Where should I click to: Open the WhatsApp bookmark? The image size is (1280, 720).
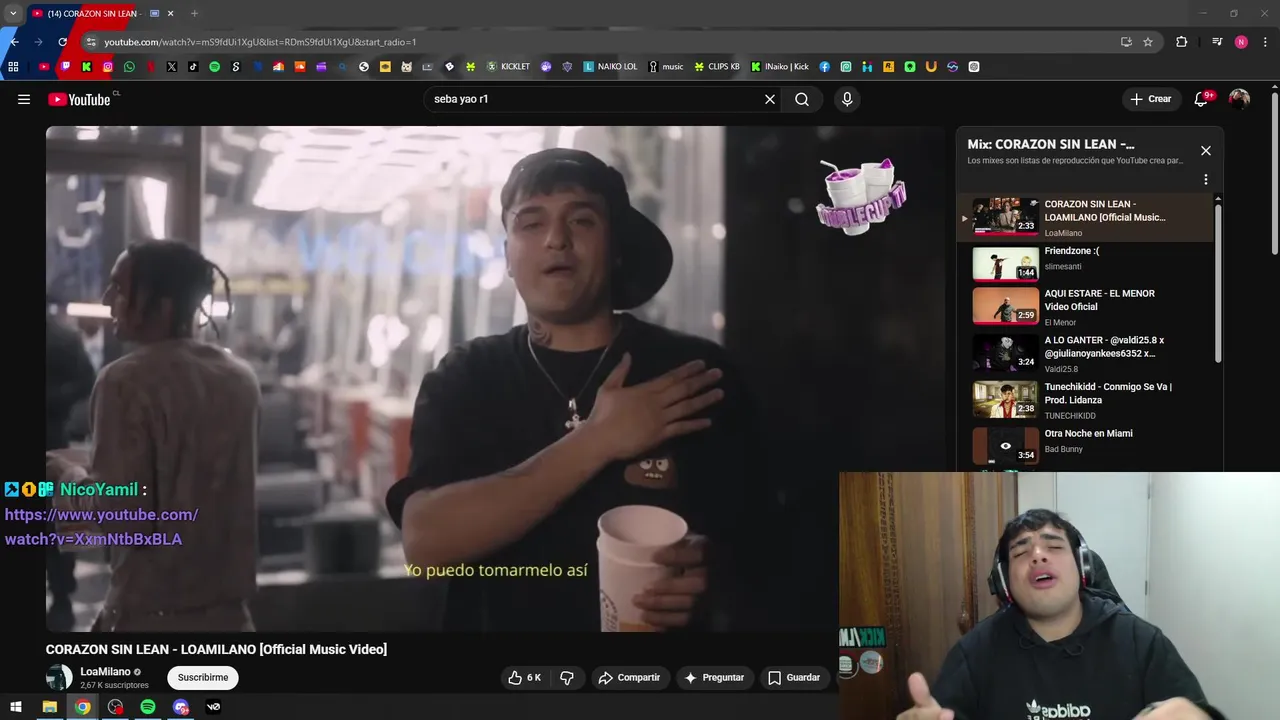point(129,67)
